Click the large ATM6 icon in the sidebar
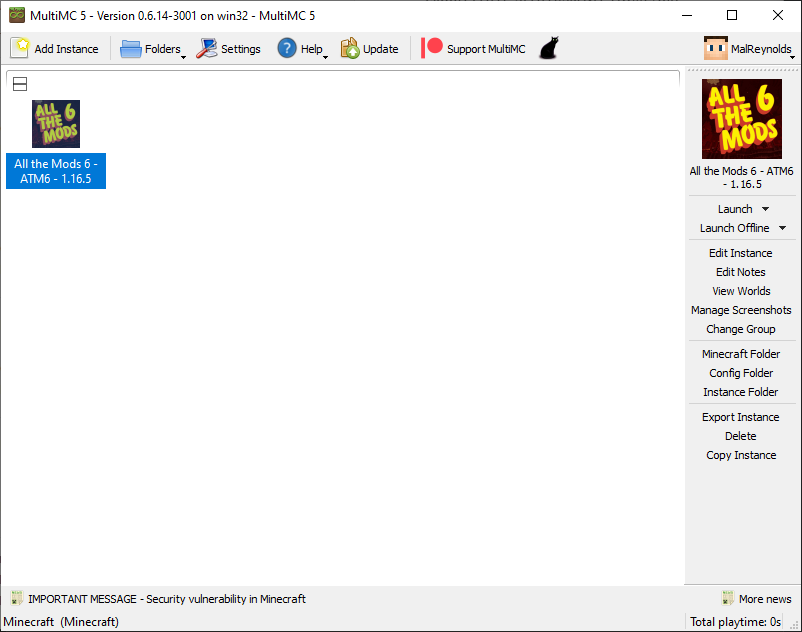 coord(742,119)
